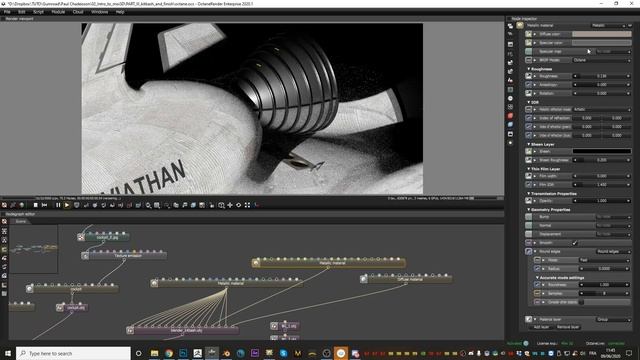The height and width of the screenshot is (360, 640).
Task: Click the Samples value slider
Action: [604, 293]
